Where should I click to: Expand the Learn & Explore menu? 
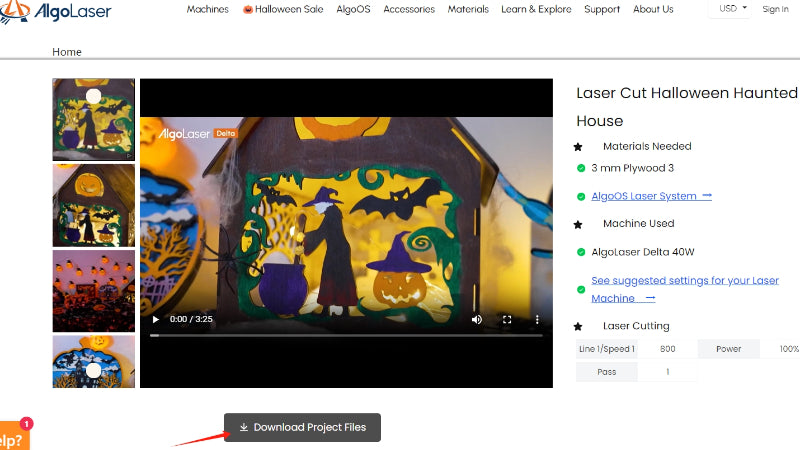[536, 10]
